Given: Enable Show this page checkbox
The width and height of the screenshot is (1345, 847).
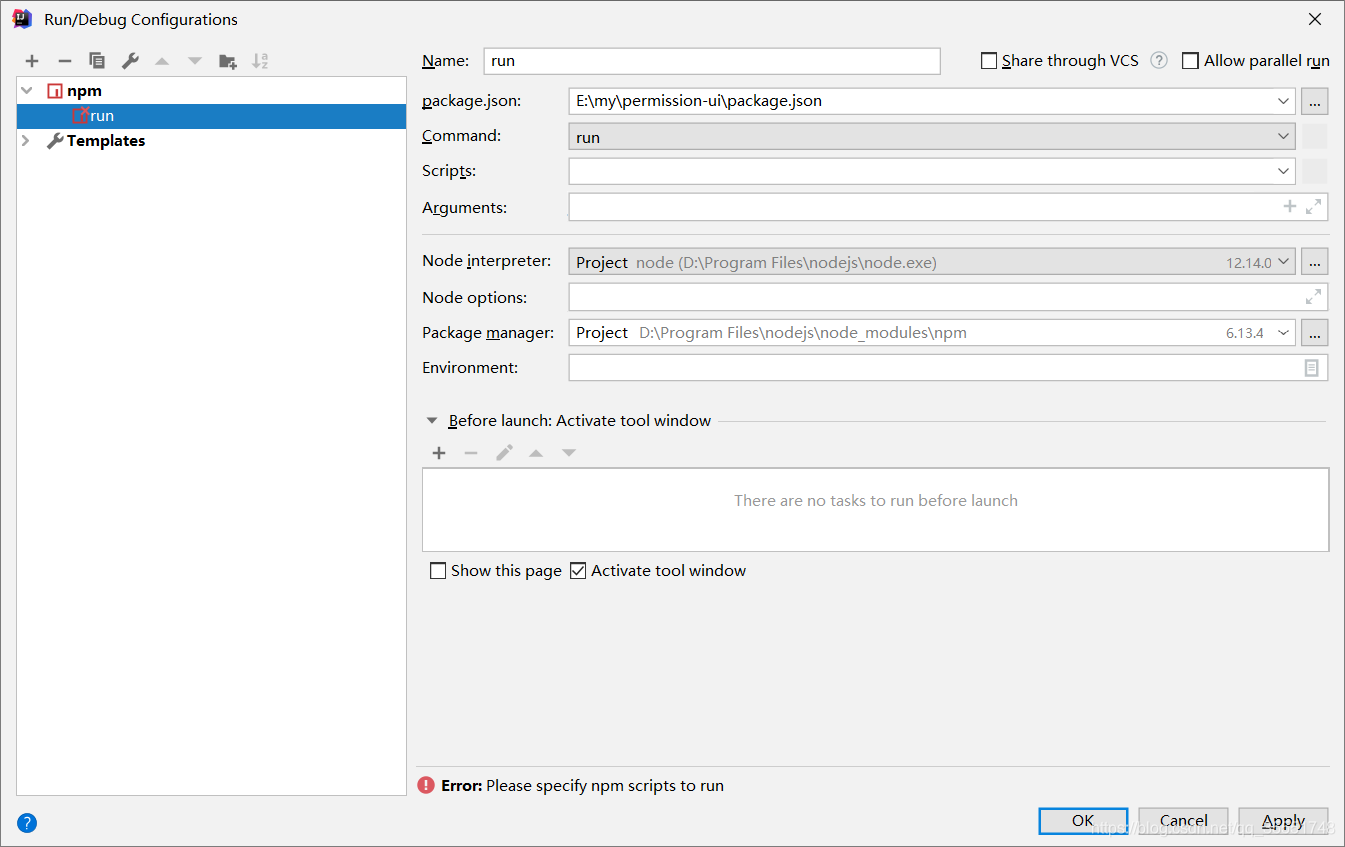Looking at the screenshot, I should click(x=438, y=571).
